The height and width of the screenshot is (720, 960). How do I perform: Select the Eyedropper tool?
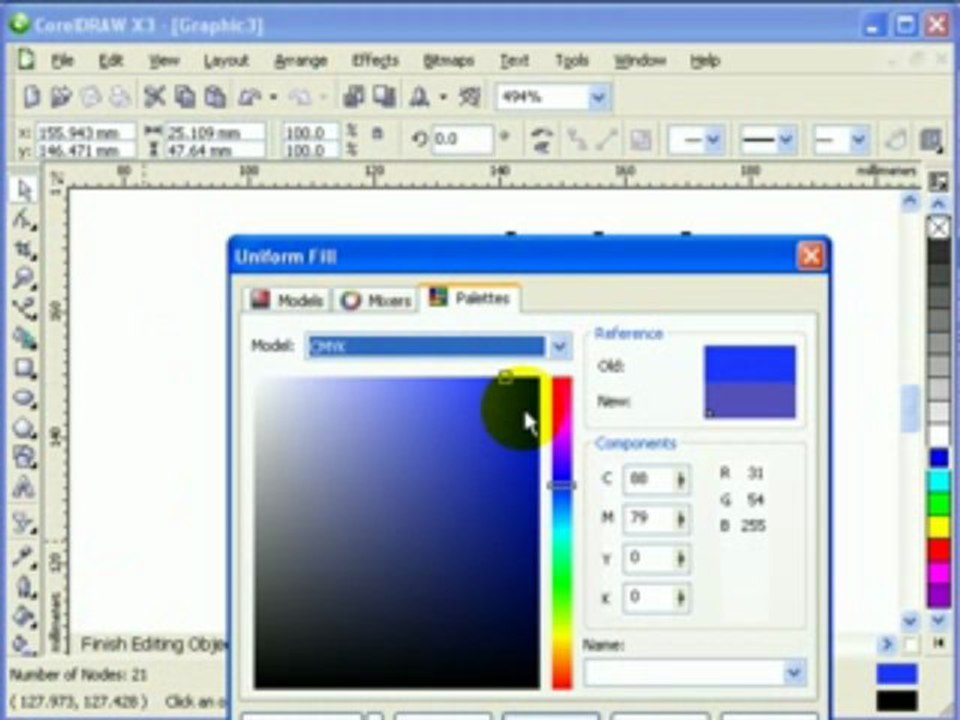coord(23,557)
